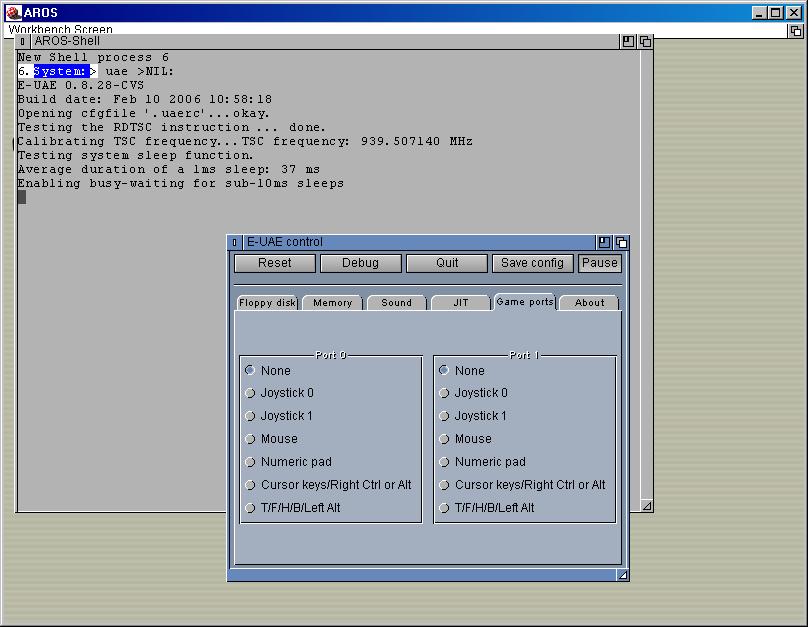Select Joystick 1 for Port 0
The image size is (808, 627).
pyautogui.click(x=250, y=416)
